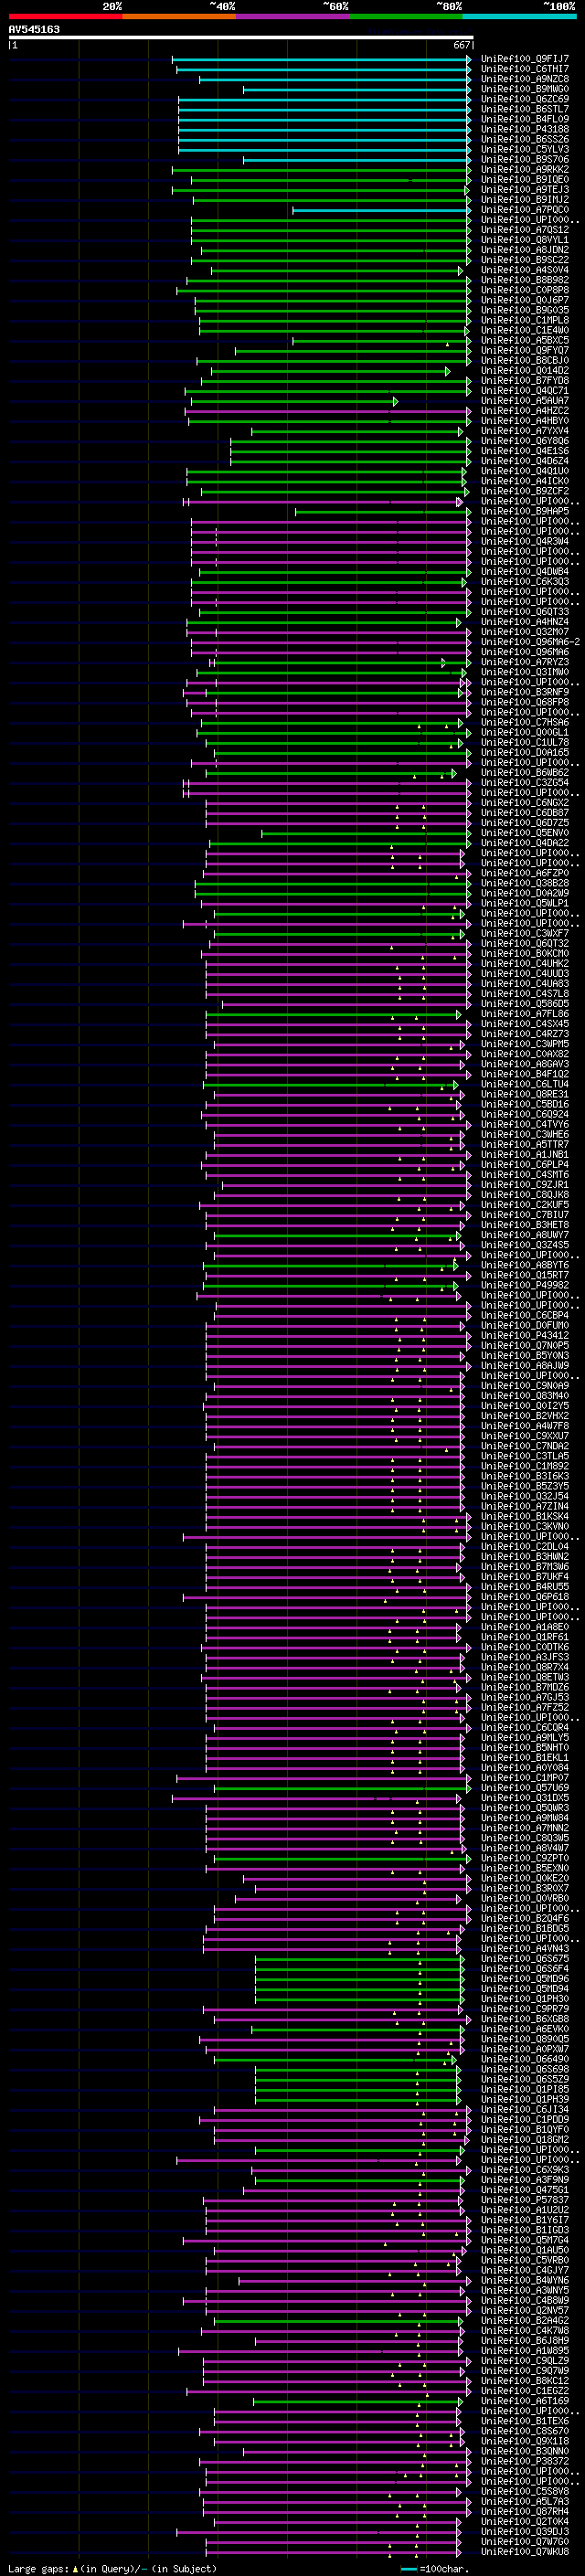585x2576 pixels.
Task: Click the cyan alignment bar of UniRef100_B9IMJ2's neighbor A7PQC0
Action: click(x=381, y=210)
